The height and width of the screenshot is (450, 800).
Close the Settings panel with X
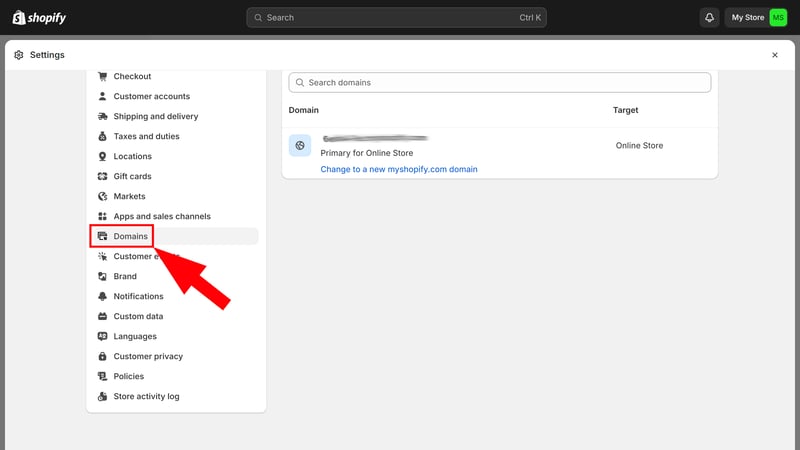click(774, 55)
